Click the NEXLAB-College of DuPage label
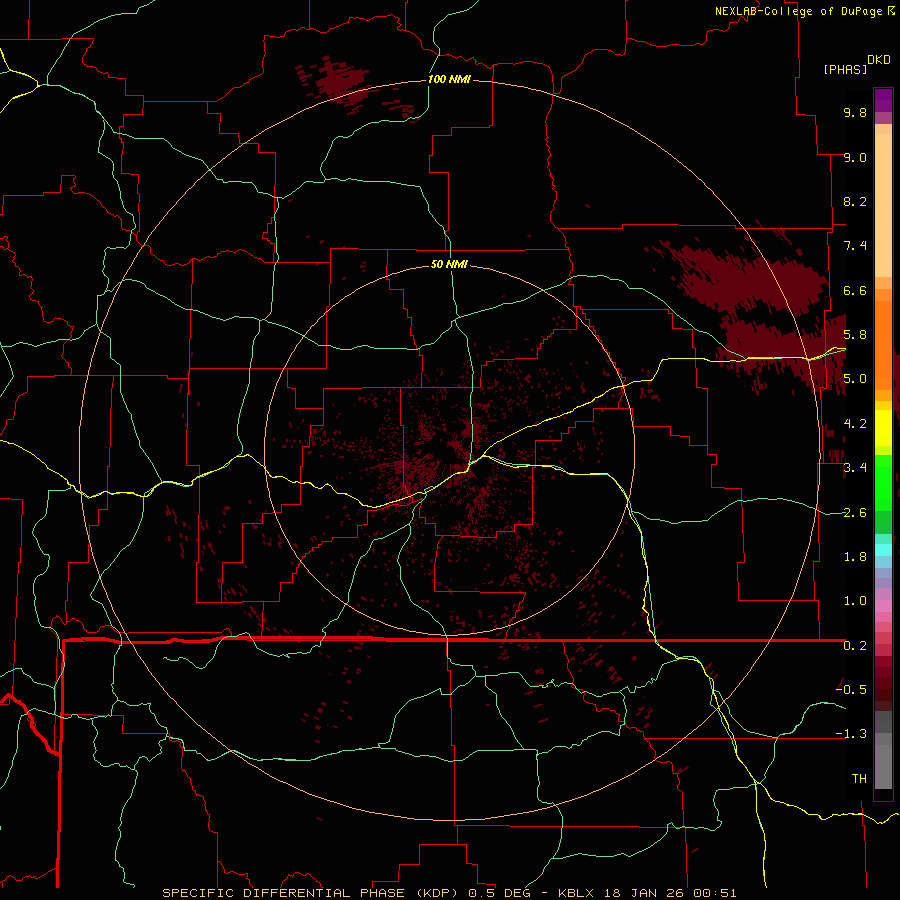 tap(798, 11)
